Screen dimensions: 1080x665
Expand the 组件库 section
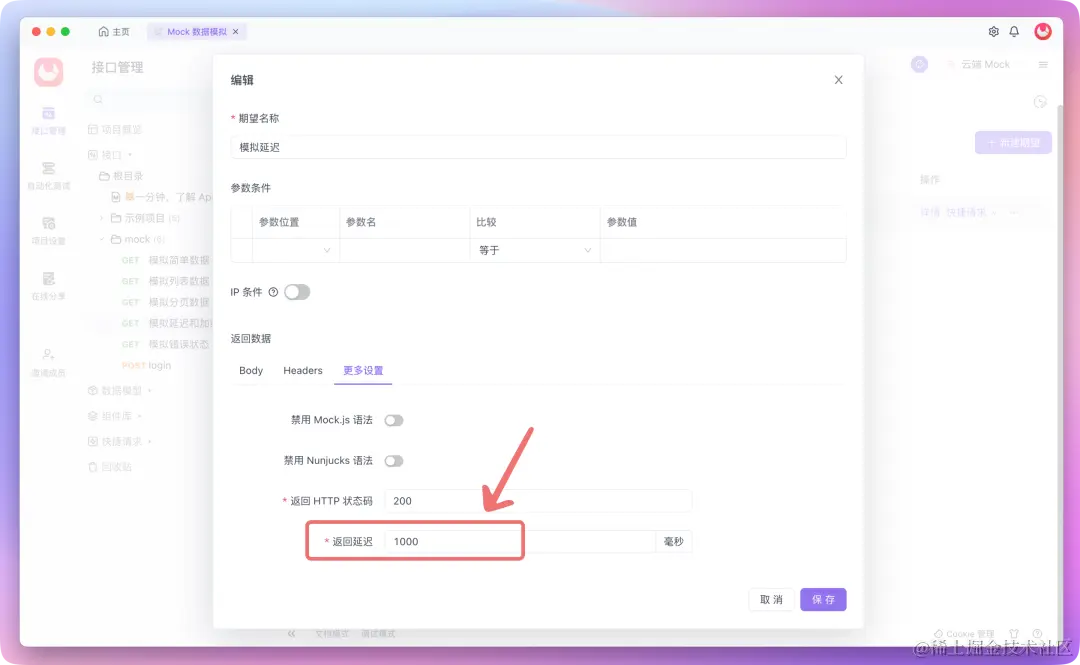114,416
